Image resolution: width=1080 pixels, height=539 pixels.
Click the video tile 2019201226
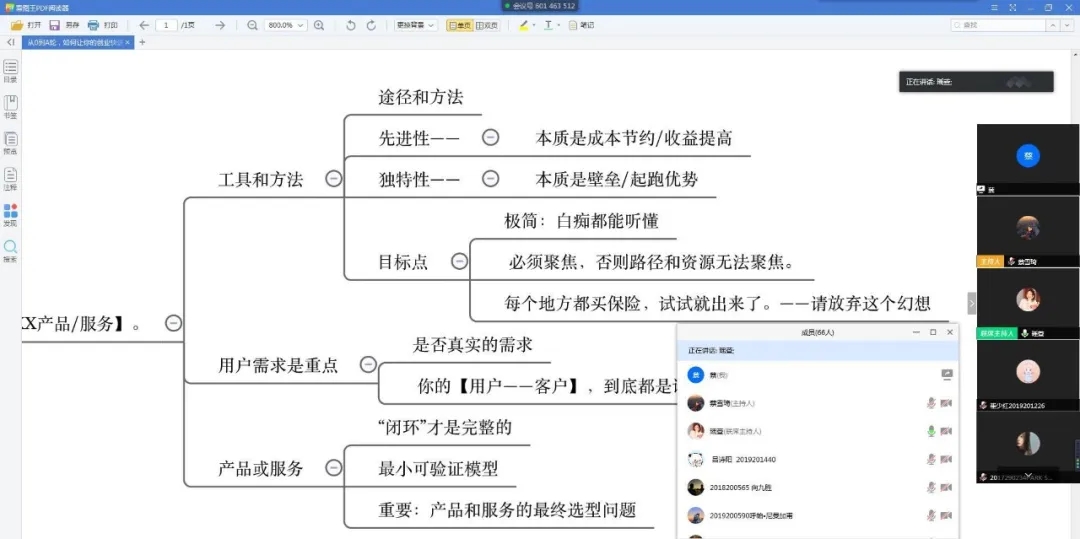pos(1028,375)
